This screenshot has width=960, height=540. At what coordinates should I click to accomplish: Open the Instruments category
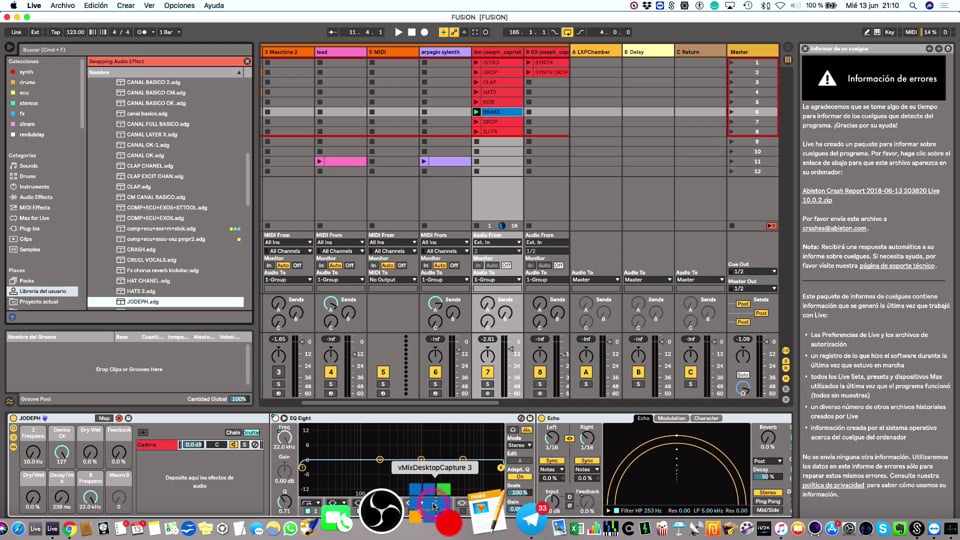[34, 187]
